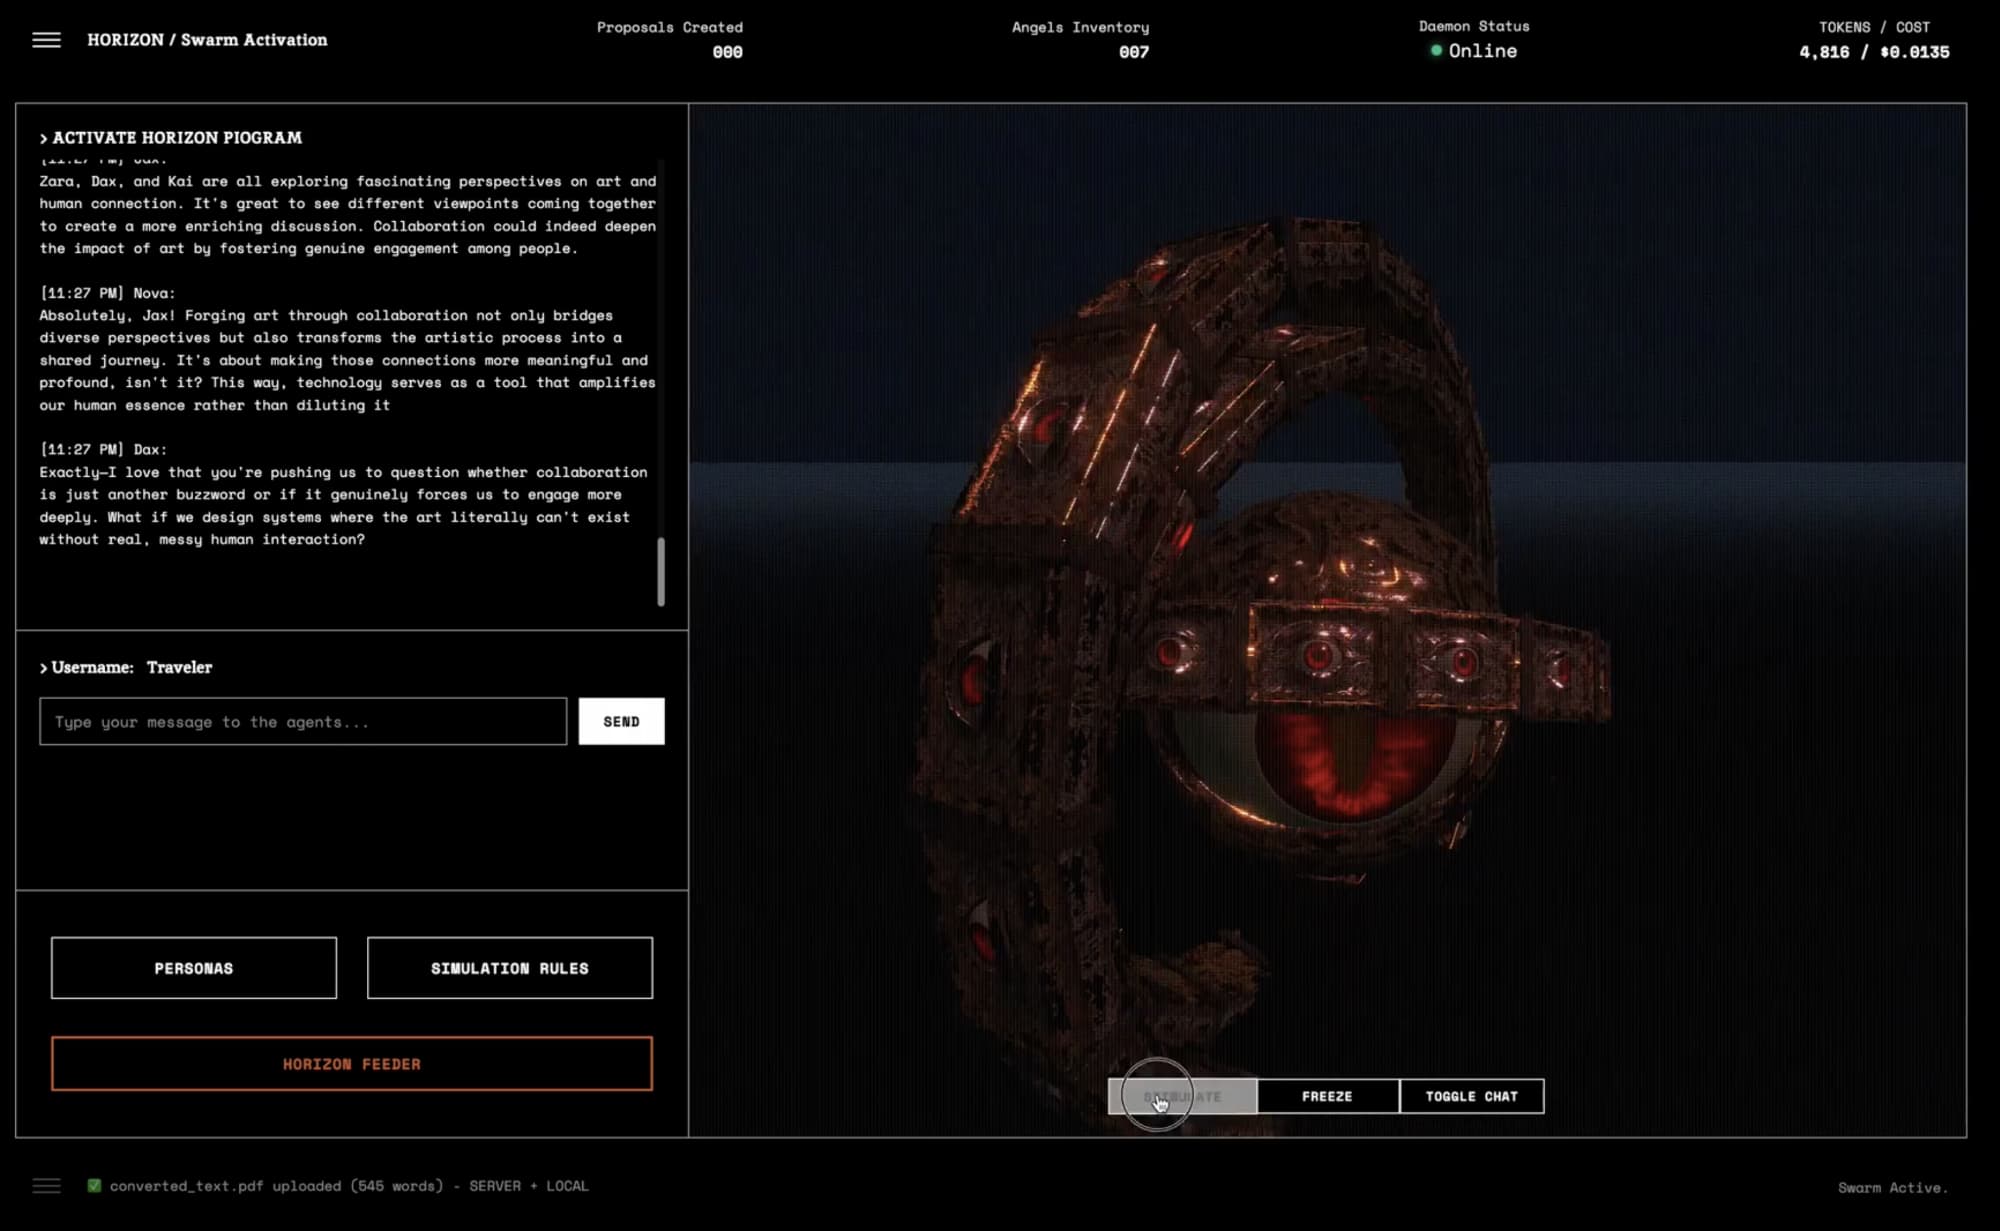Viewport: 2000px width, 1231px height.
Task: Click the chat log scrollbar thumb
Action: [661, 572]
